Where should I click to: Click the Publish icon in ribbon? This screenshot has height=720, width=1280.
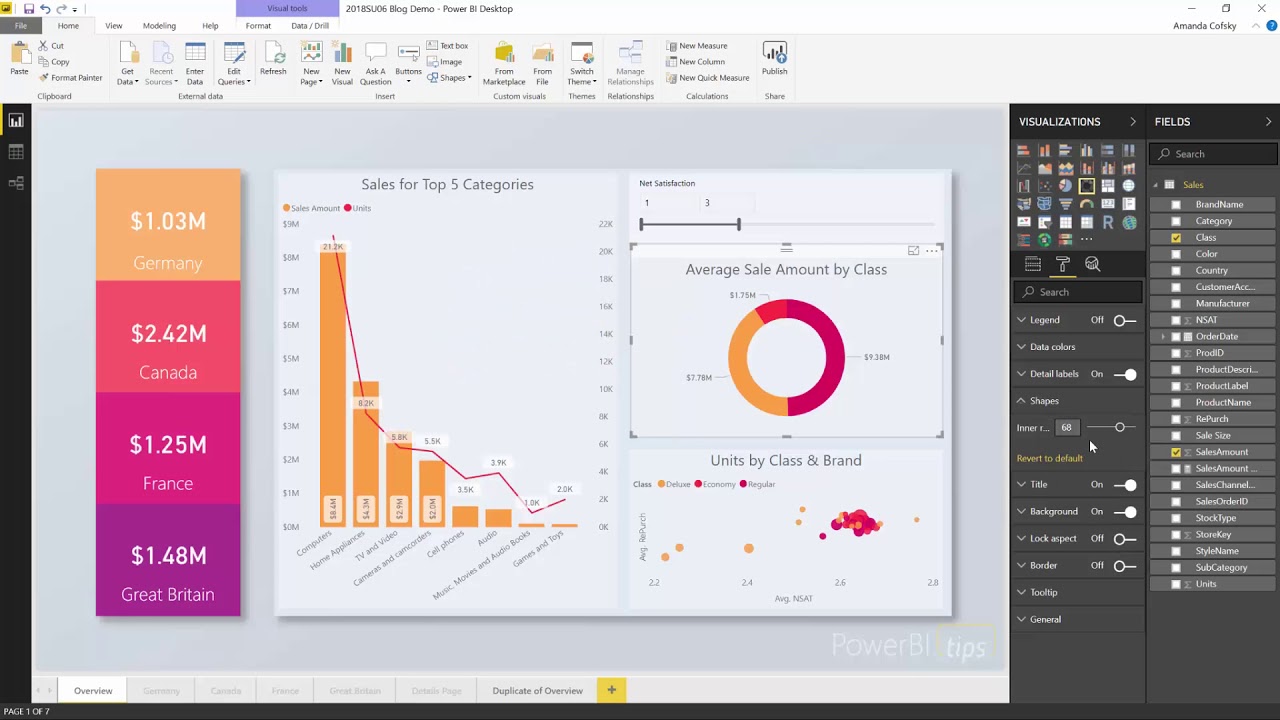click(774, 60)
